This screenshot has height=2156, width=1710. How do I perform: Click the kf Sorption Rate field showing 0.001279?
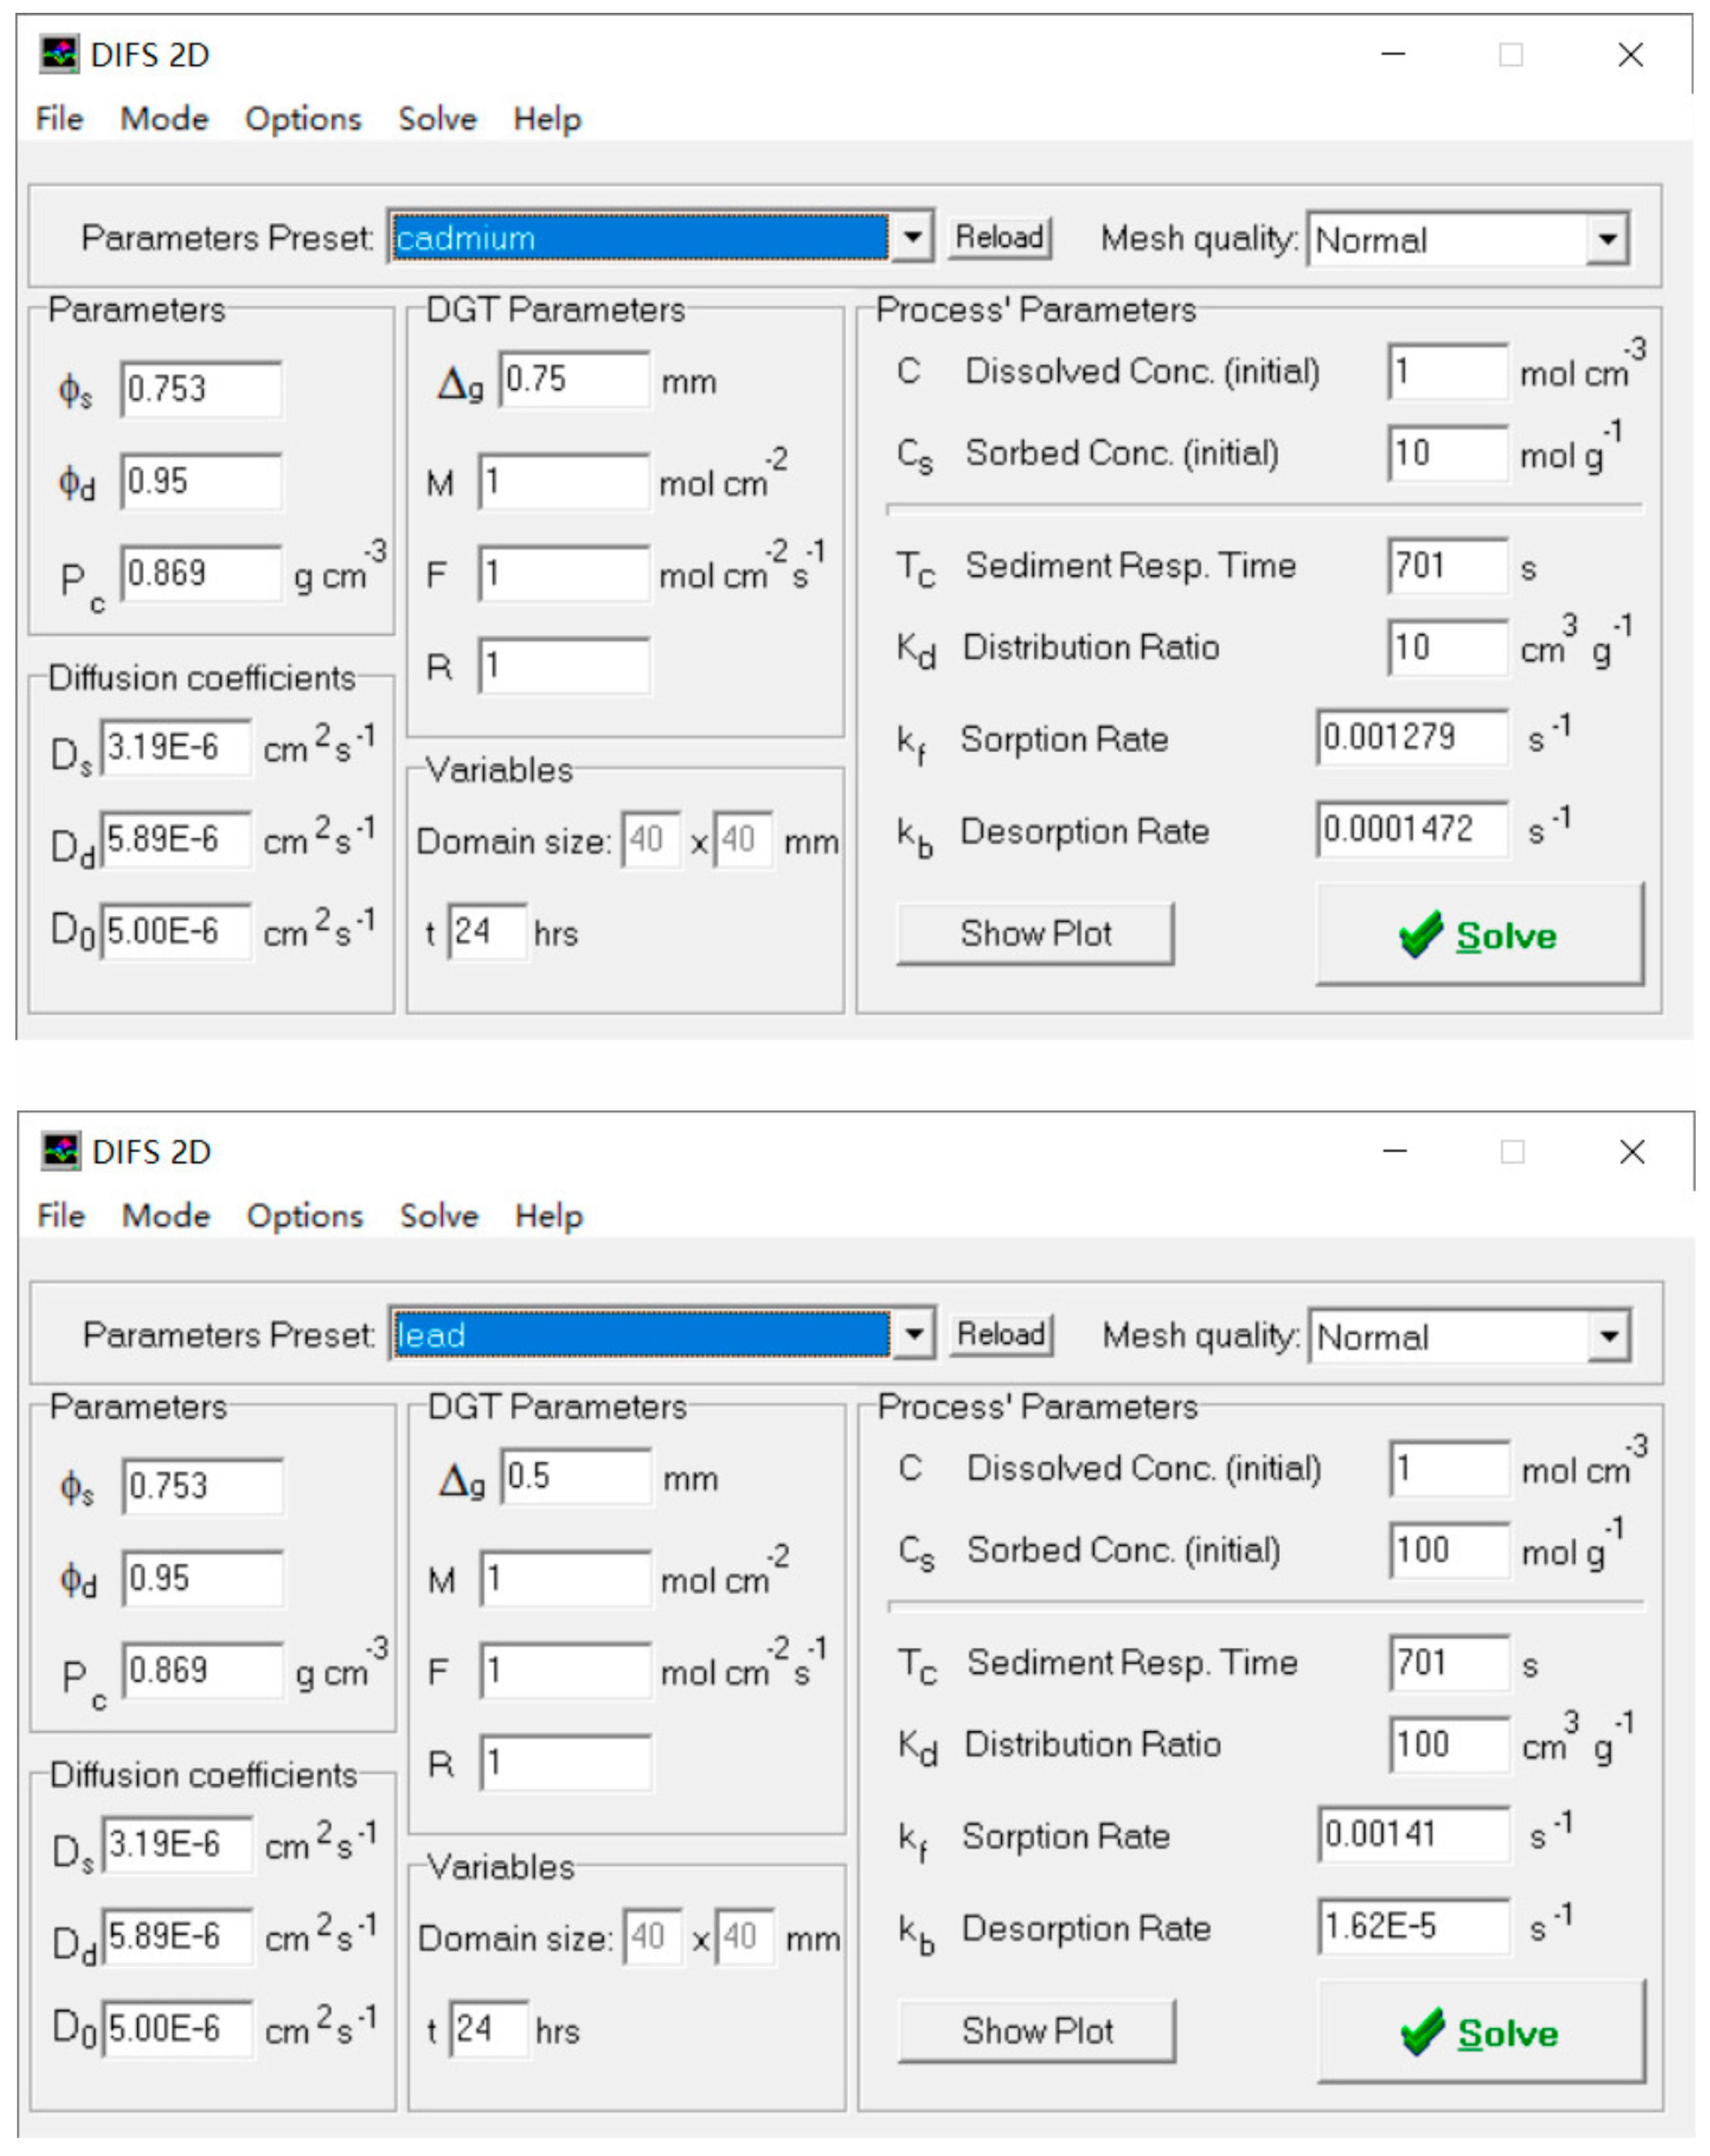pyautogui.click(x=1412, y=738)
